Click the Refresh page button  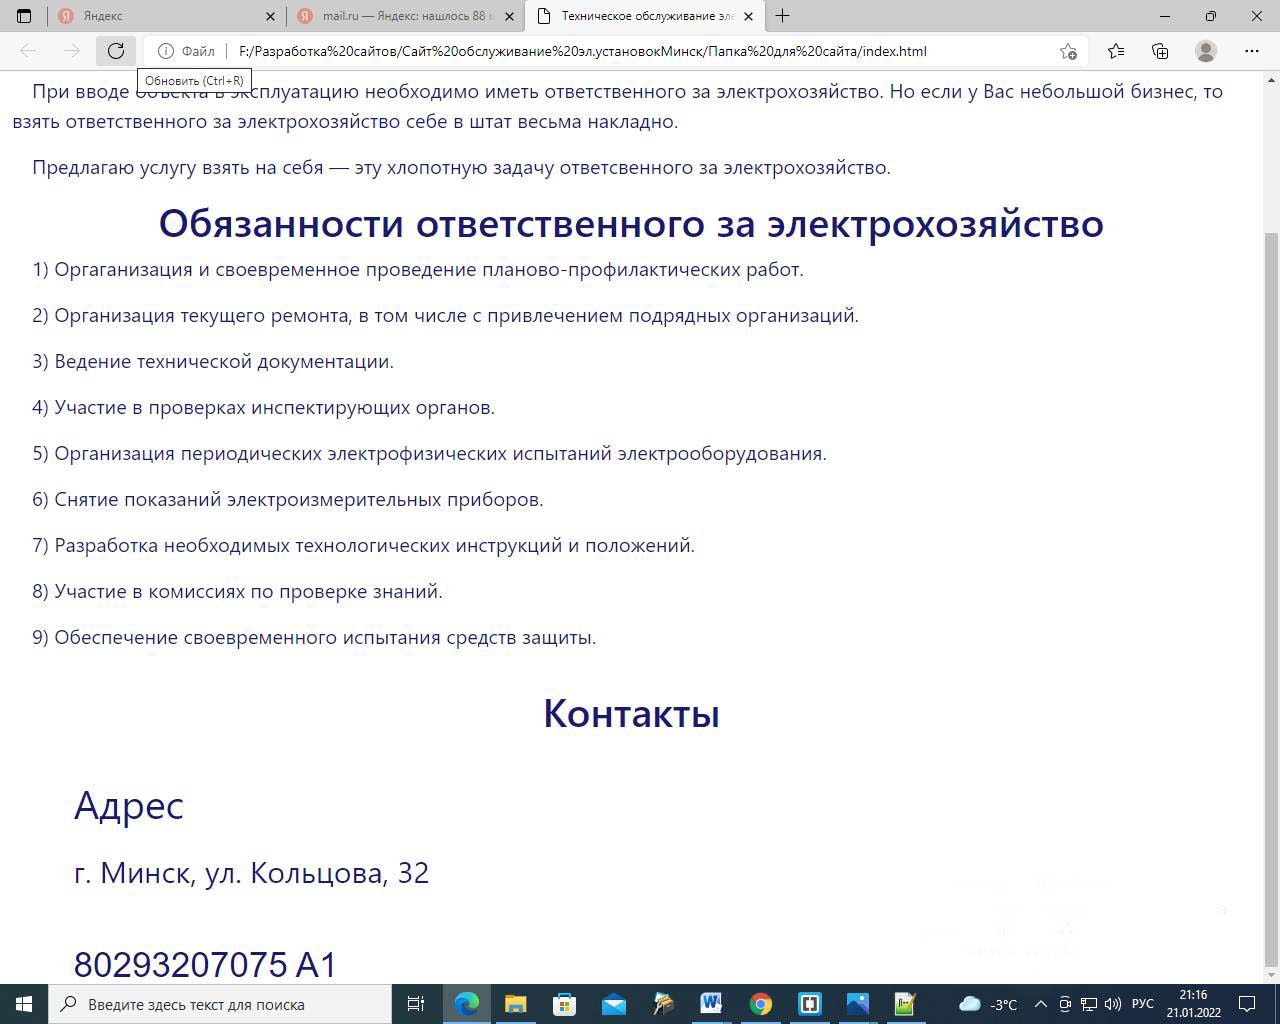116,51
